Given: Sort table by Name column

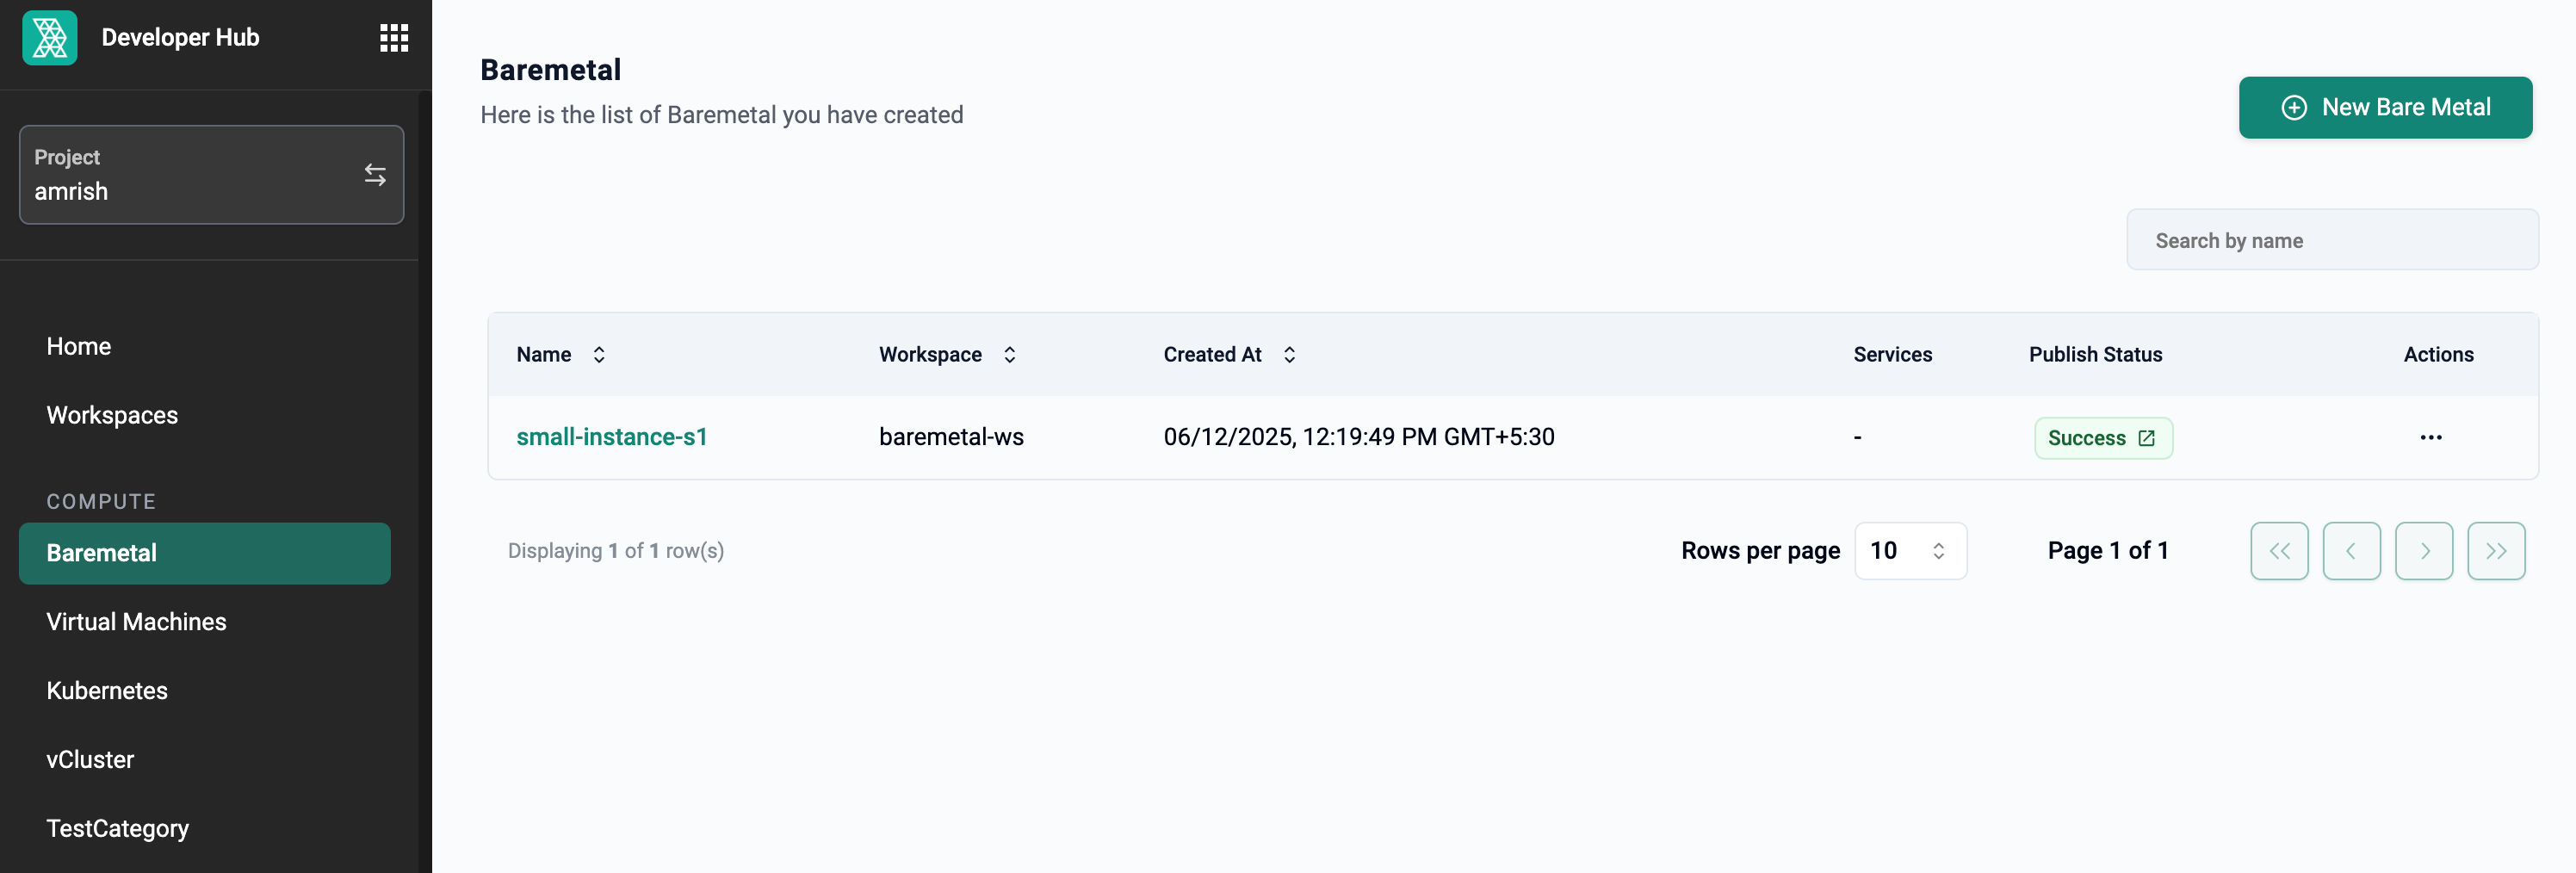Looking at the screenshot, I should pos(599,355).
